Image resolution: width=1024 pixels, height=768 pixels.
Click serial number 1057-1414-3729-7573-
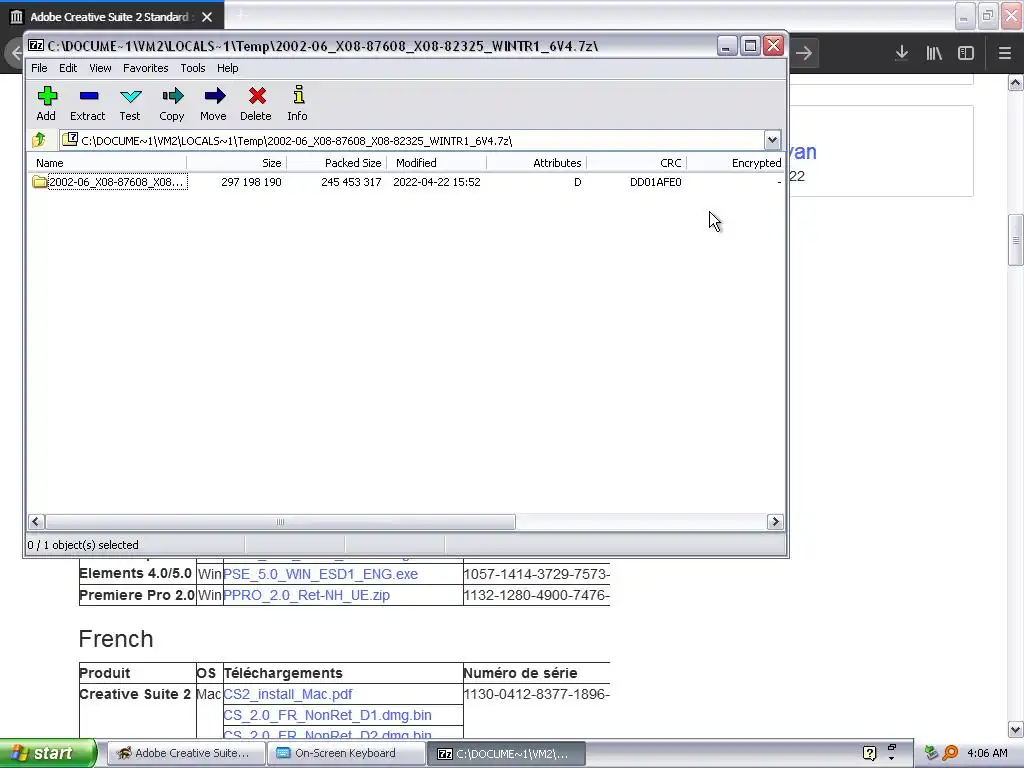point(536,574)
